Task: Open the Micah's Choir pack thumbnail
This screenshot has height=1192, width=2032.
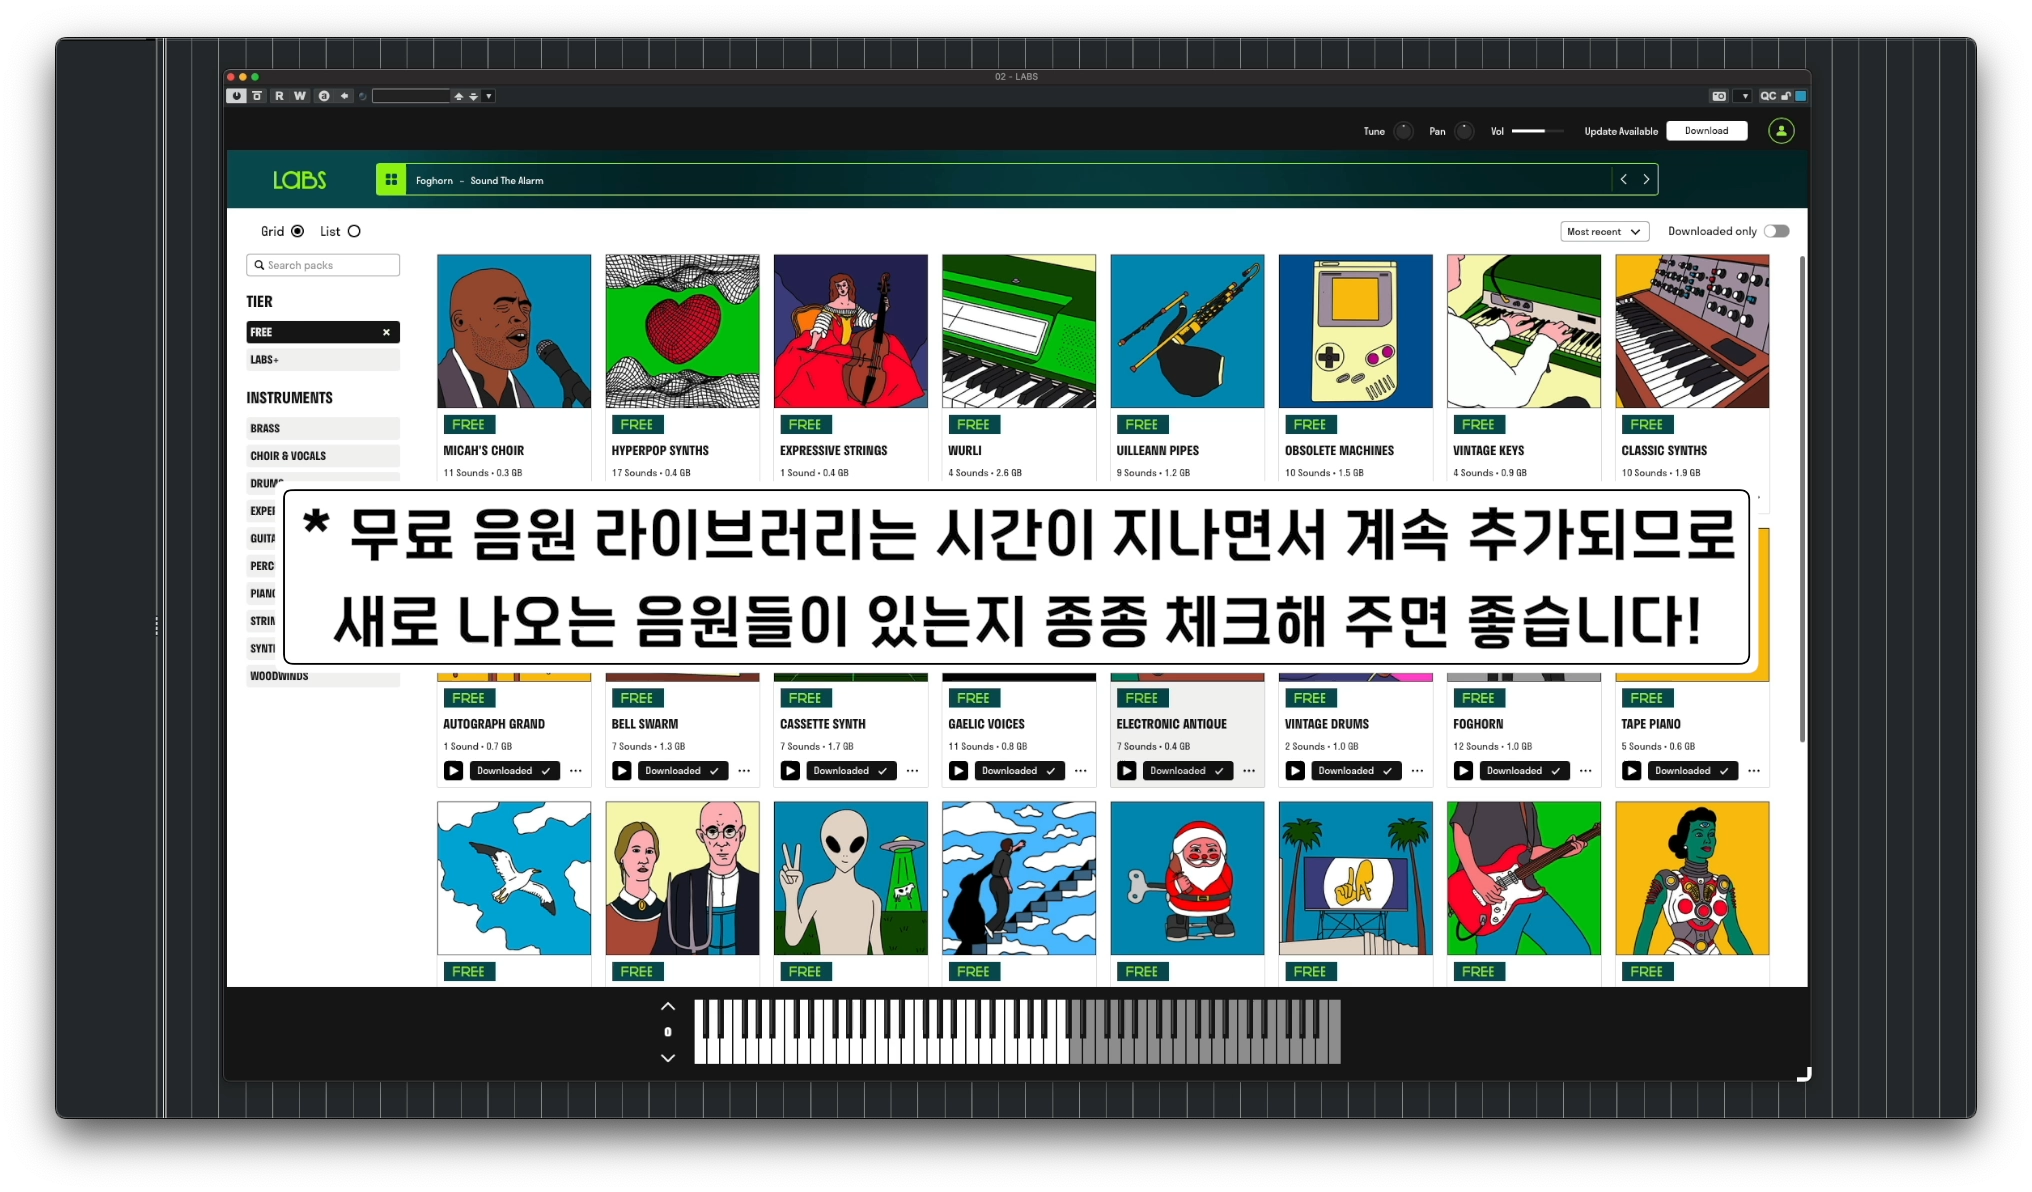Action: [514, 331]
